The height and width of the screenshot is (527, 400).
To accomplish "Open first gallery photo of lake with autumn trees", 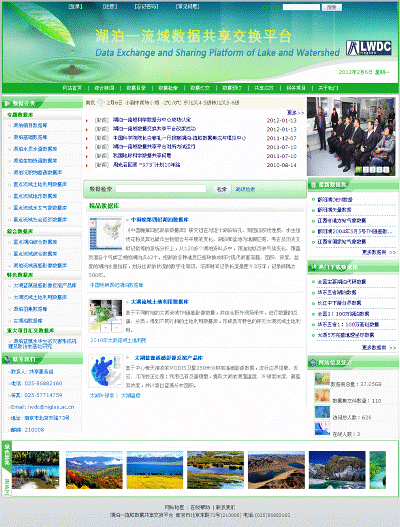I will 36,470.
